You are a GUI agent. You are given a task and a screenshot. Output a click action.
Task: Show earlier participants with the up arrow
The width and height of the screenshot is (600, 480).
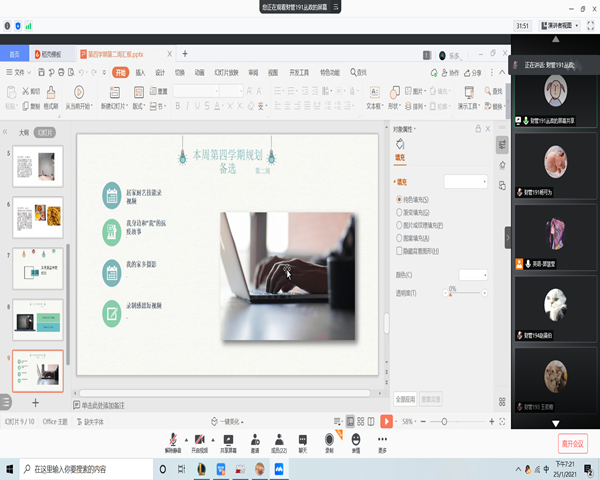[x=556, y=39]
